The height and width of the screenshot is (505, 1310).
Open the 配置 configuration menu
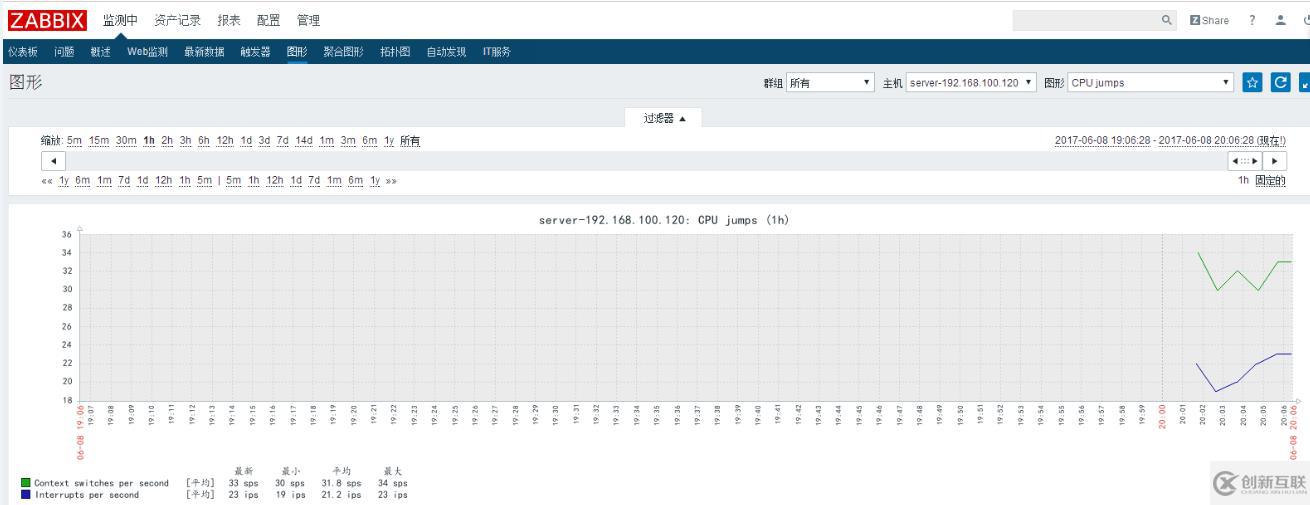tap(268, 20)
